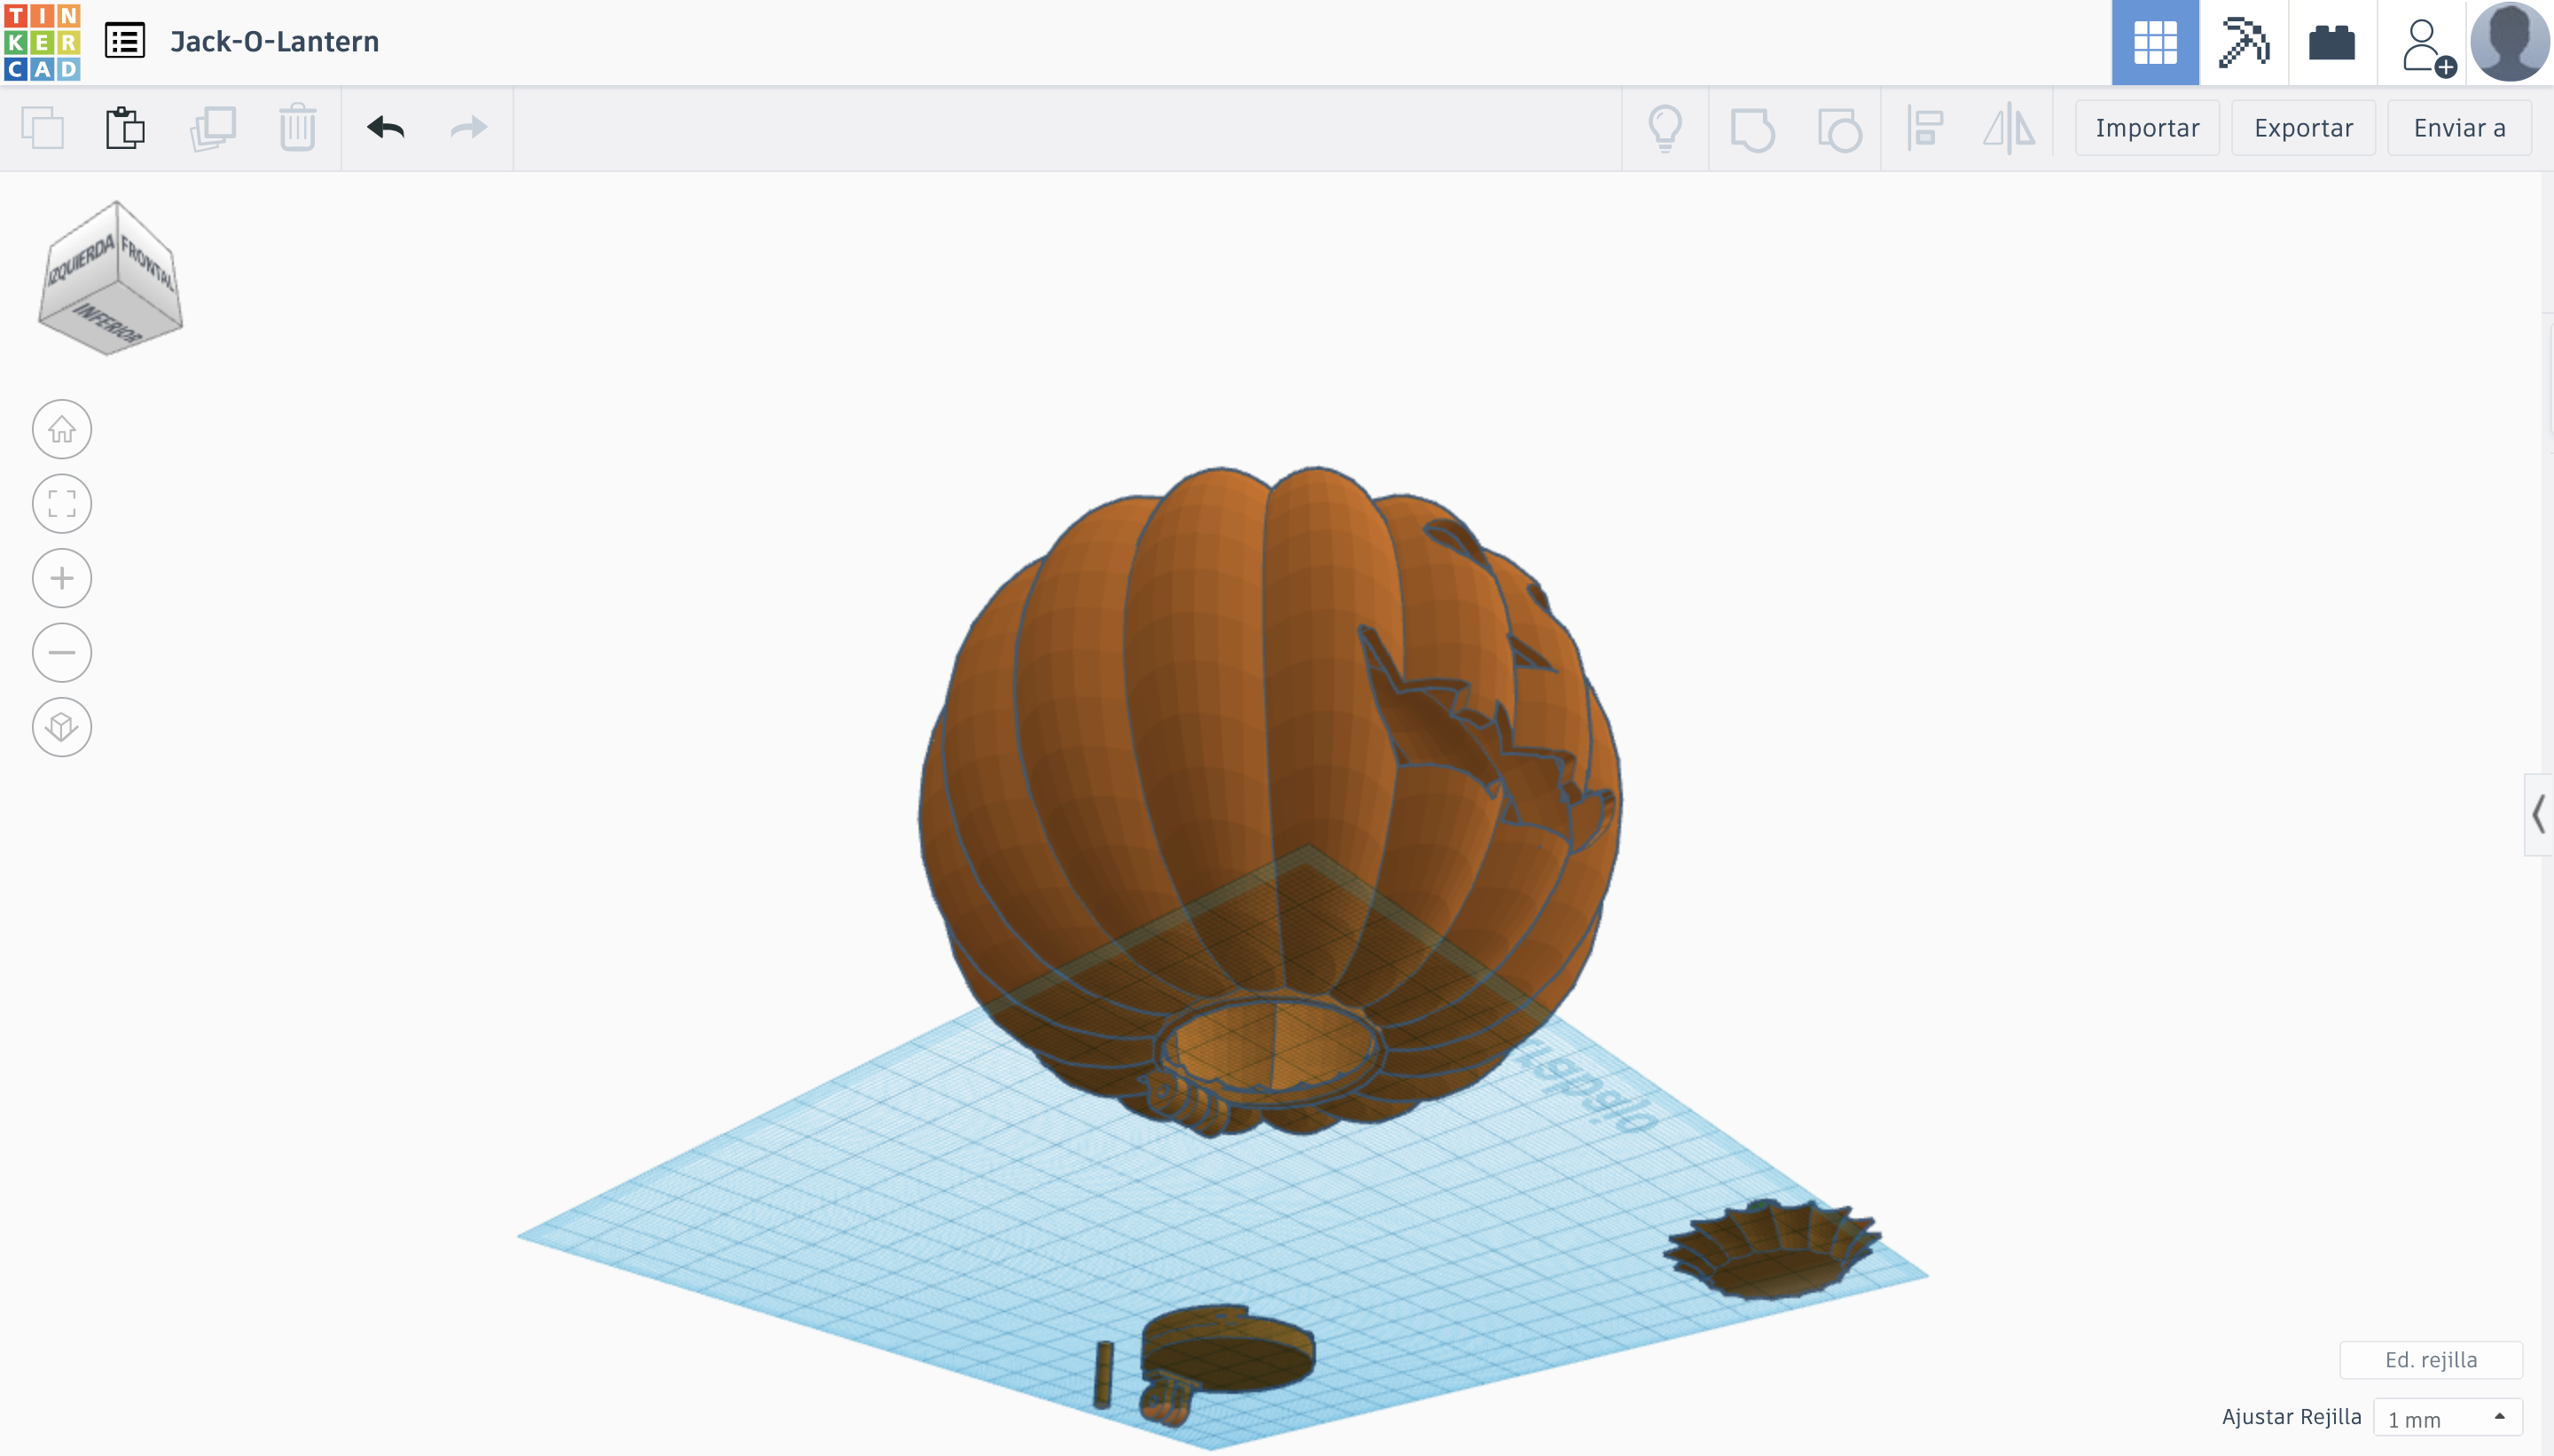Zoom out with the minus button
Screen dimensions: 2554x1456
62,652
